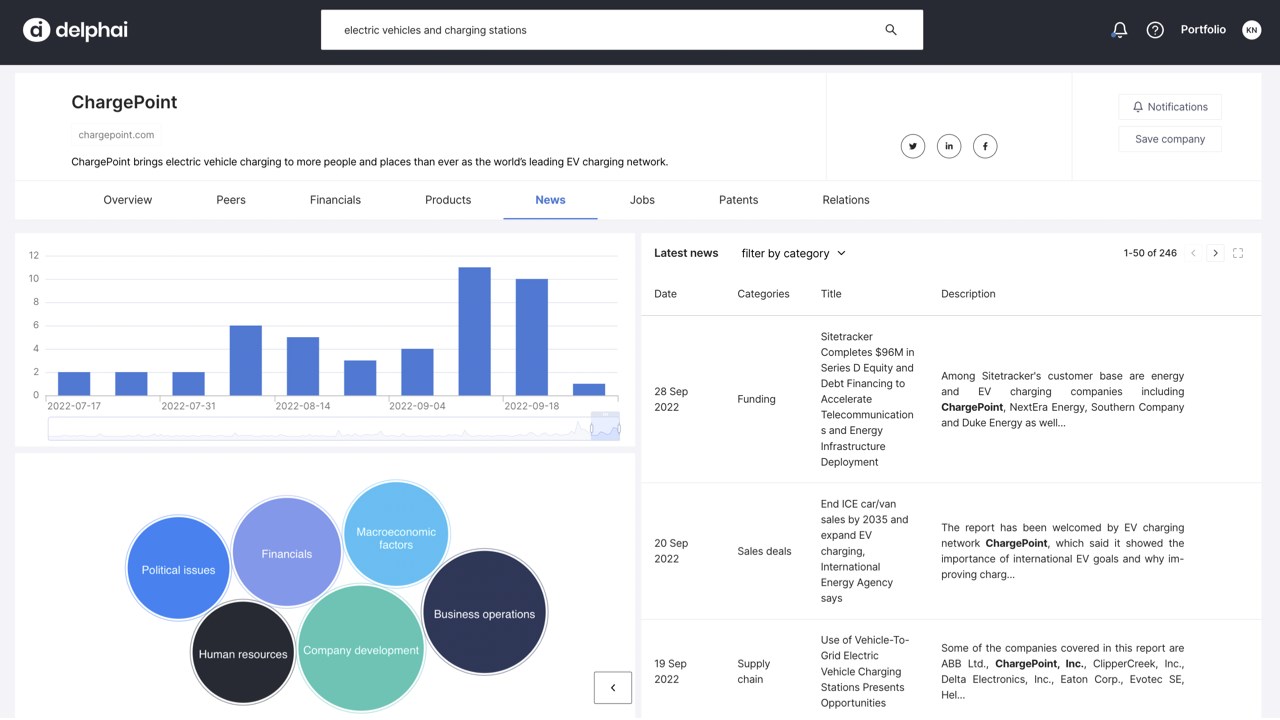Select the Human resources bubble

click(x=243, y=654)
